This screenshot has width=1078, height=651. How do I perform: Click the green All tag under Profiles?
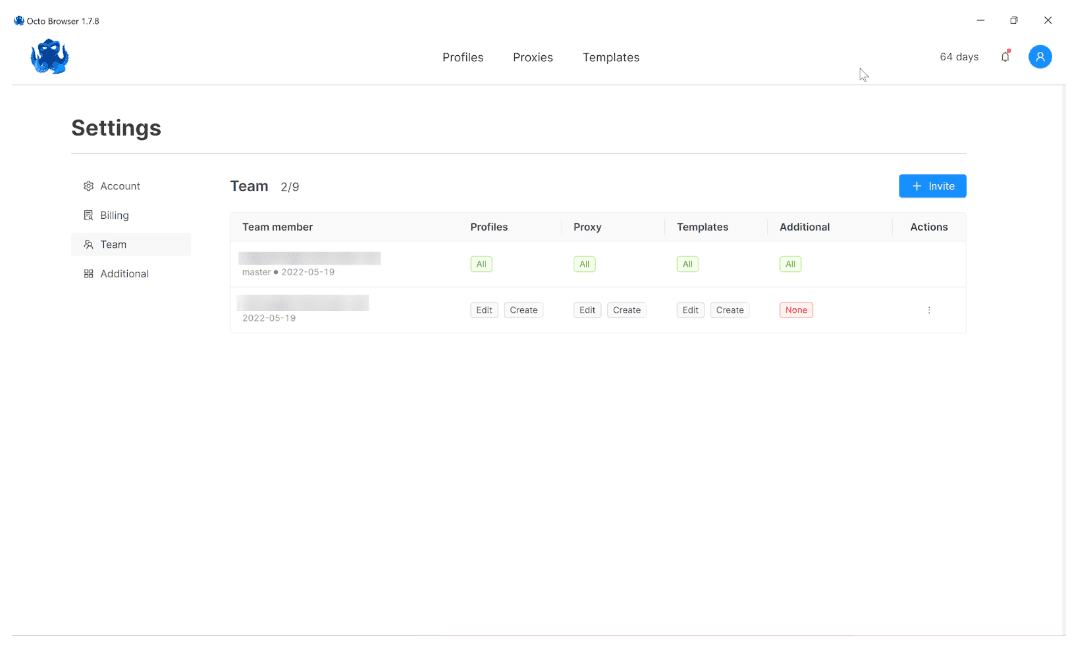(481, 264)
